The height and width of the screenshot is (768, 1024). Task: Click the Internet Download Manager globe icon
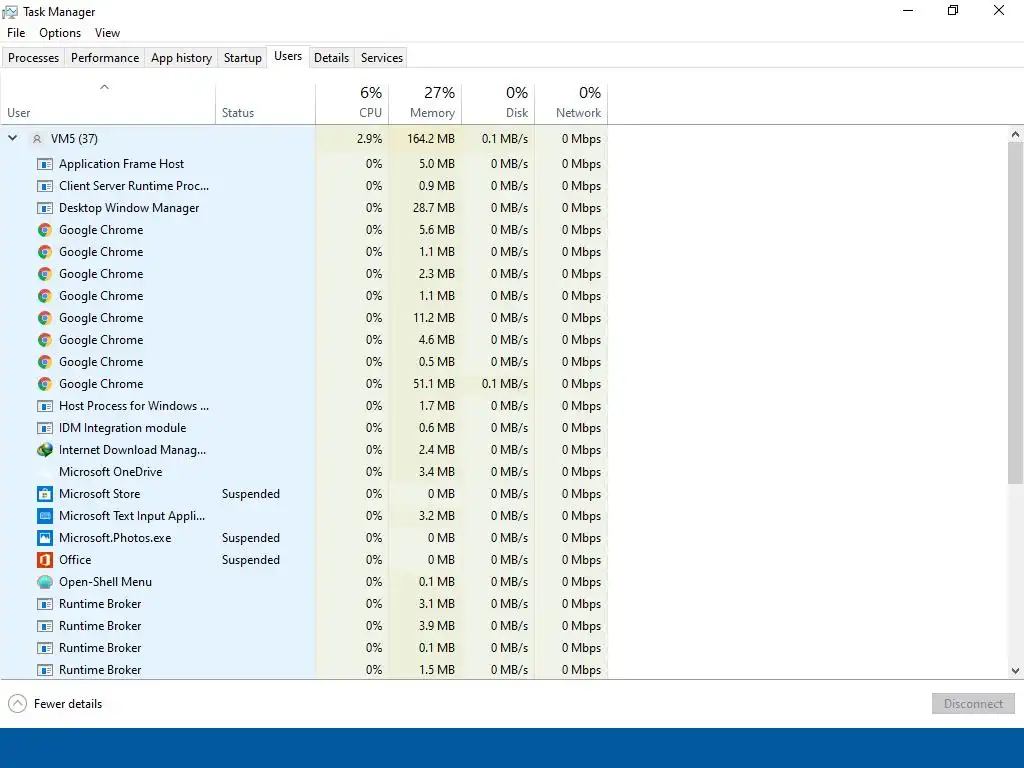44,450
